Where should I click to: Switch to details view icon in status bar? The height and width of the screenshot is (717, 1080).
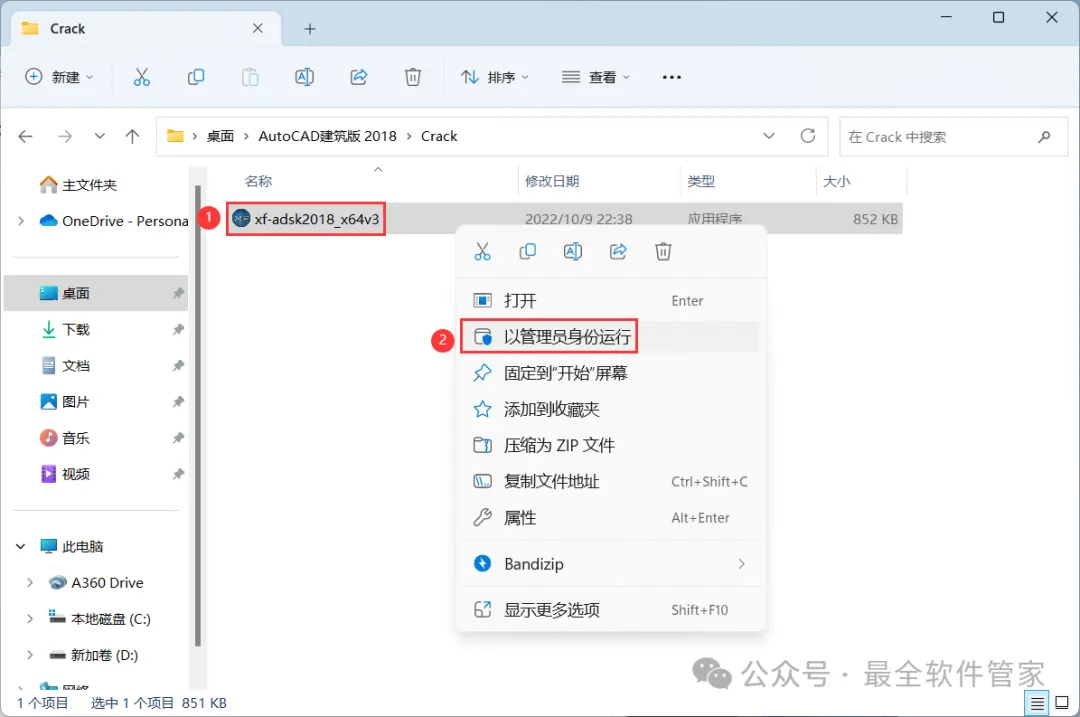pos(1037,703)
